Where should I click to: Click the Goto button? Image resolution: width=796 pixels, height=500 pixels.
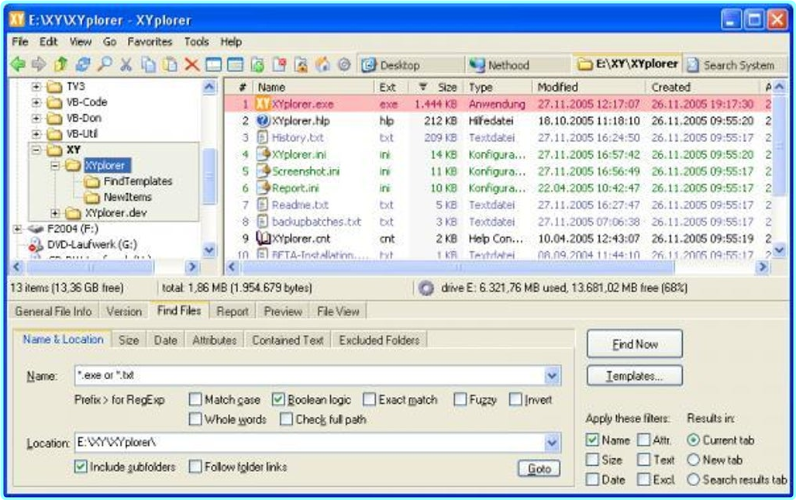pyautogui.click(x=539, y=469)
